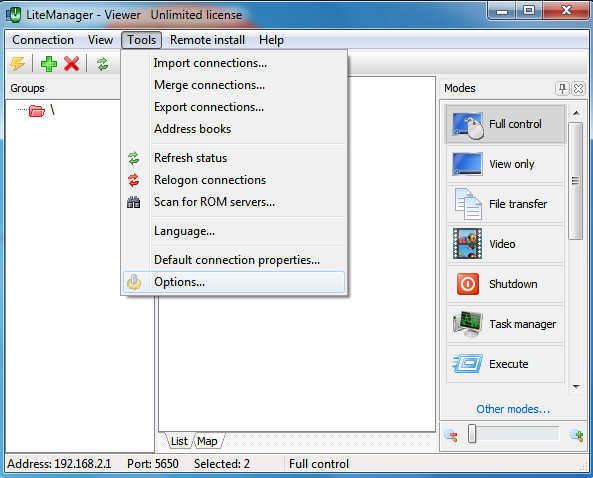Click the red X delete connection icon
This screenshot has width=593, height=478.
pos(71,64)
